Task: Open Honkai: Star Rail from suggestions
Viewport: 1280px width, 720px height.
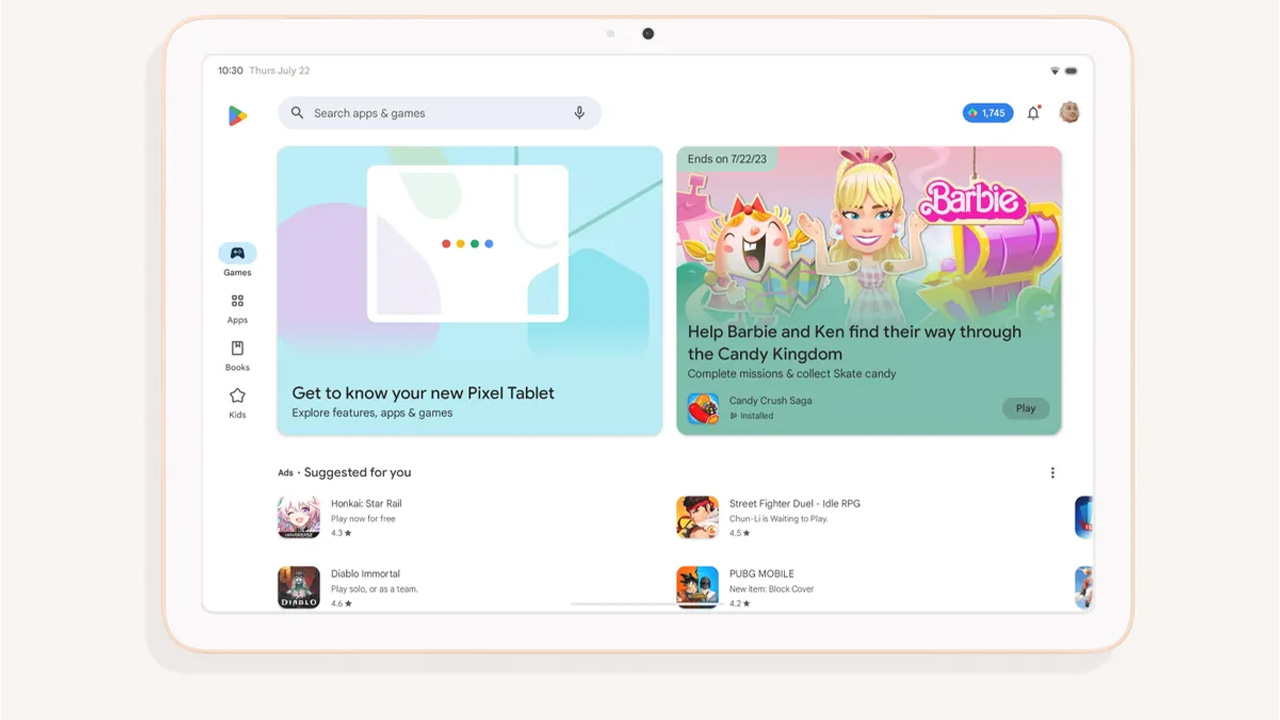Action: [x=298, y=515]
